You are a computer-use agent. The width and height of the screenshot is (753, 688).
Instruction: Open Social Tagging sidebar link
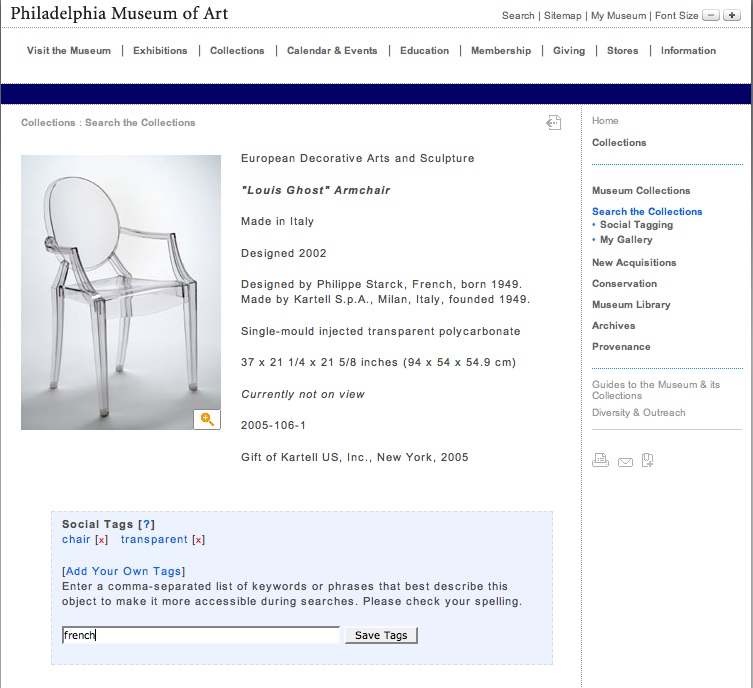636,225
